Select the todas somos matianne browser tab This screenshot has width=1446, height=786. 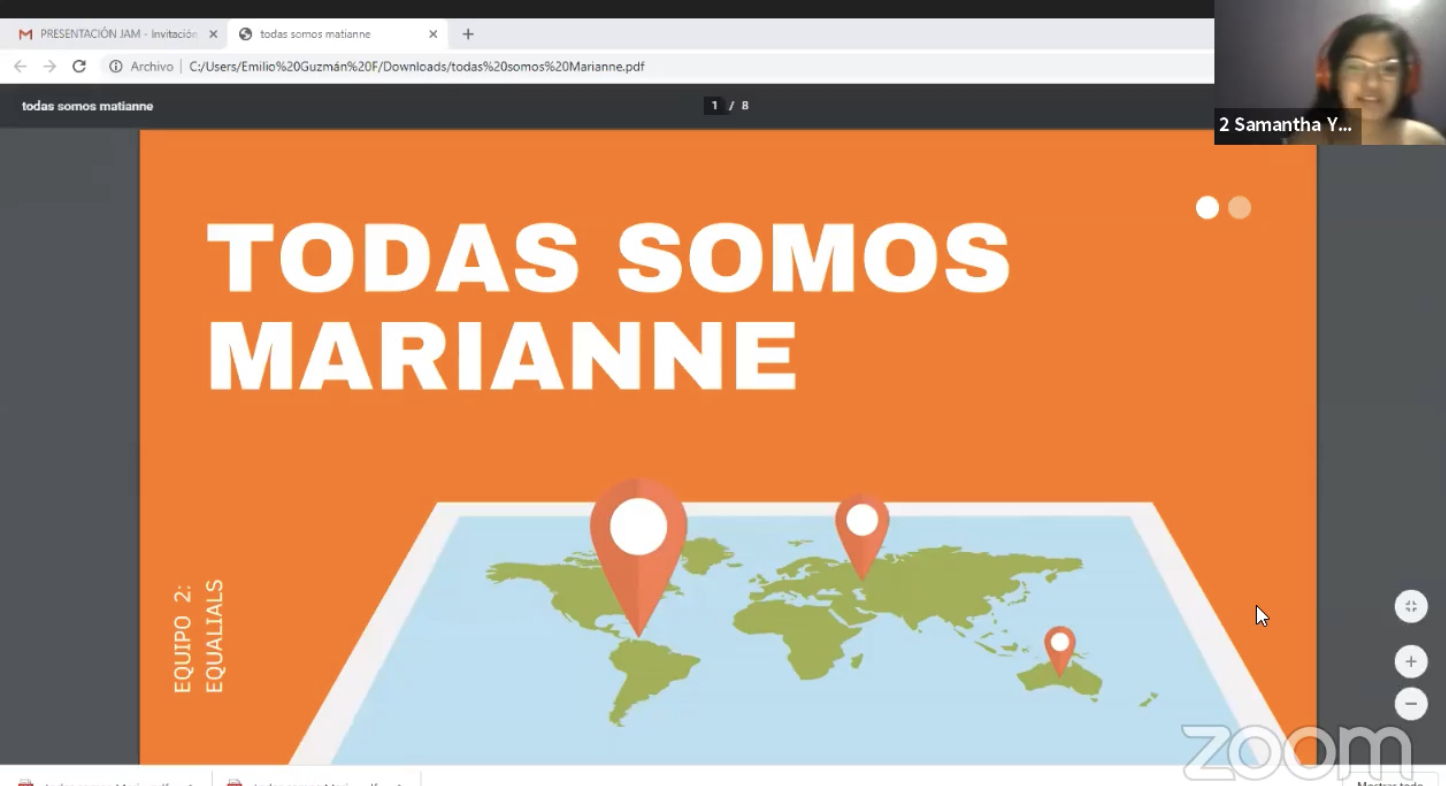(x=337, y=34)
